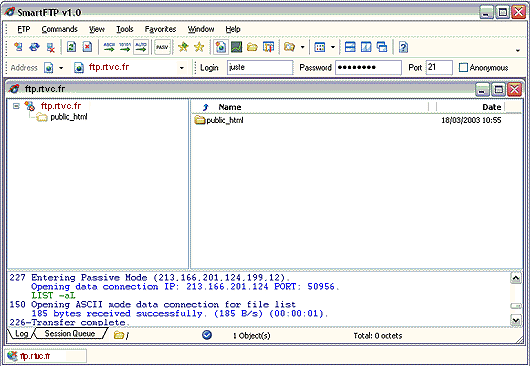Click the green monitor toolbar icon
Image resolution: width=530 pixels, height=366 pixels.
tap(236, 47)
